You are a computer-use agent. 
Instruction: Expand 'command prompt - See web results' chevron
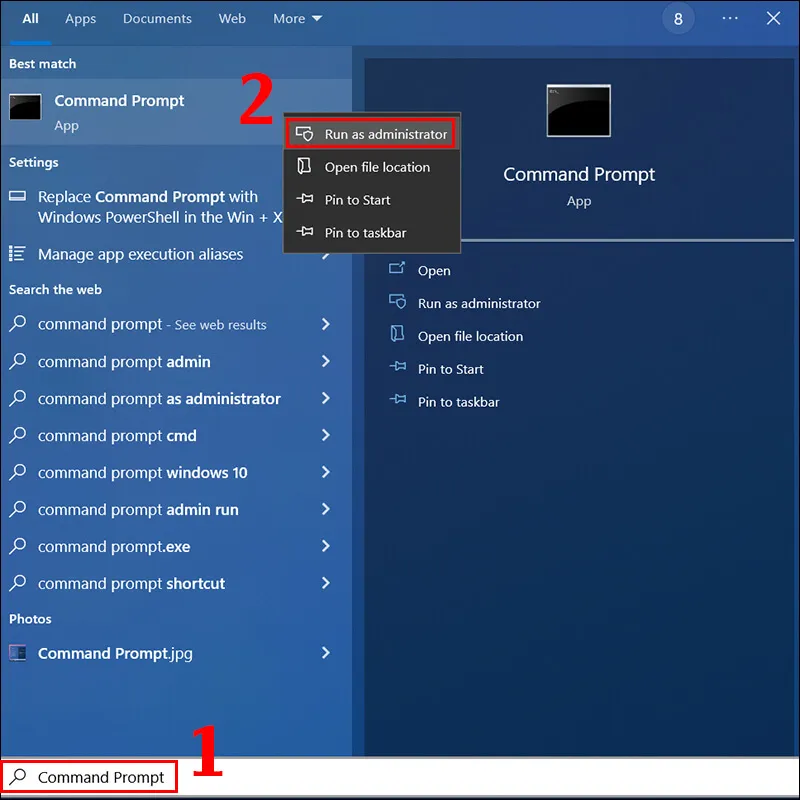coord(326,324)
